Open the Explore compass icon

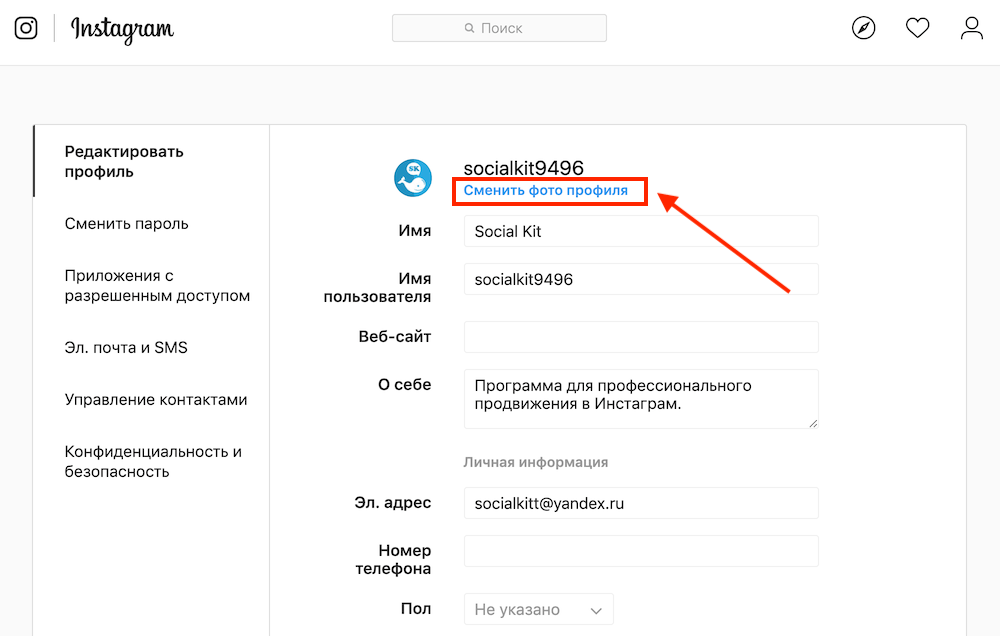(x=863, y=28)
